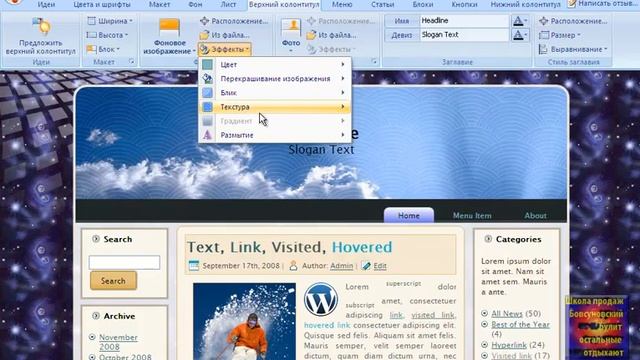640x360 pixels.
Task: Expand Макет group dialog launcher
Action: (132, 62)
